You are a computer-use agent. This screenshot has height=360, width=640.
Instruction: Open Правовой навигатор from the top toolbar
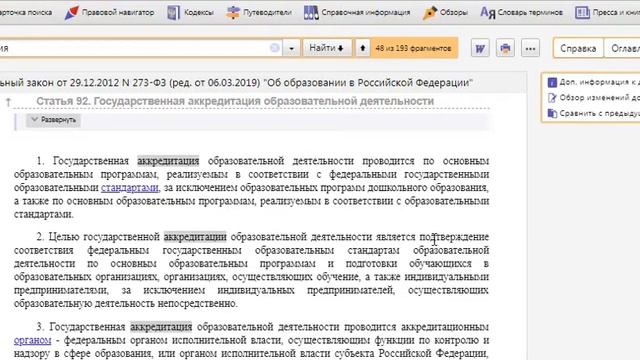109,13
